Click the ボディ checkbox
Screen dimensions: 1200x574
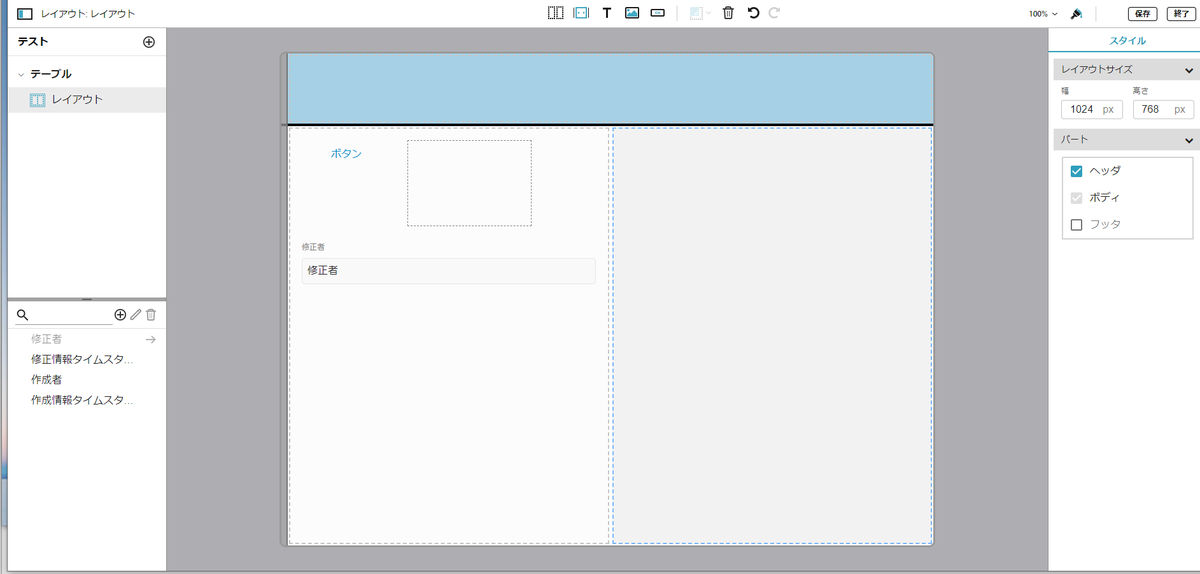(1077, 198)
